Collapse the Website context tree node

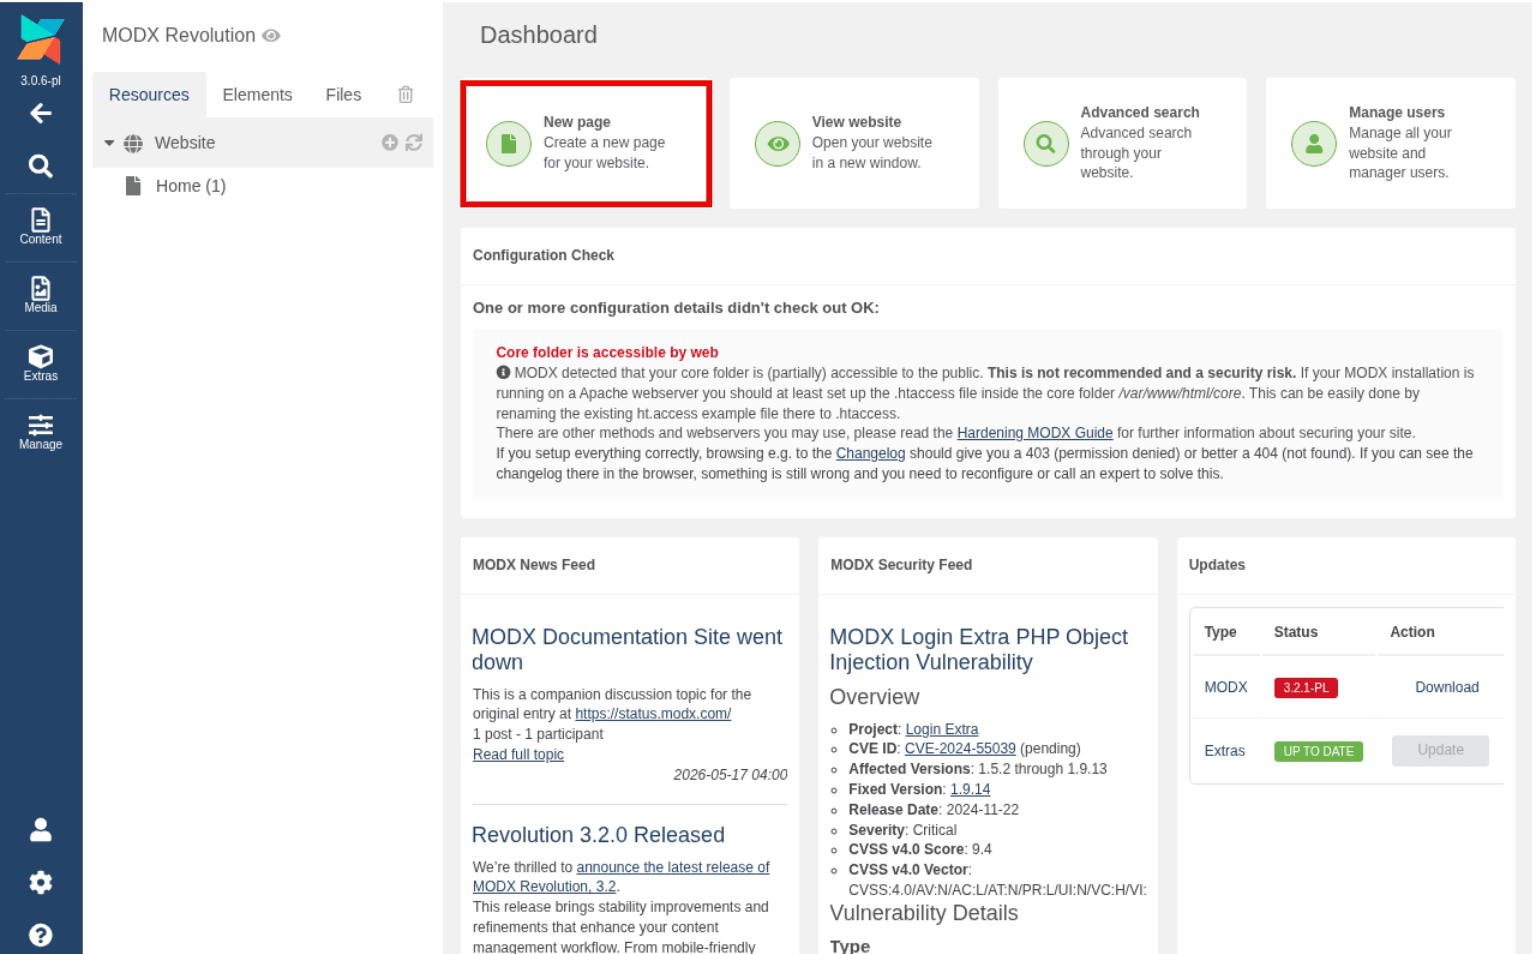pyautogui.click(x=109, y=143)
